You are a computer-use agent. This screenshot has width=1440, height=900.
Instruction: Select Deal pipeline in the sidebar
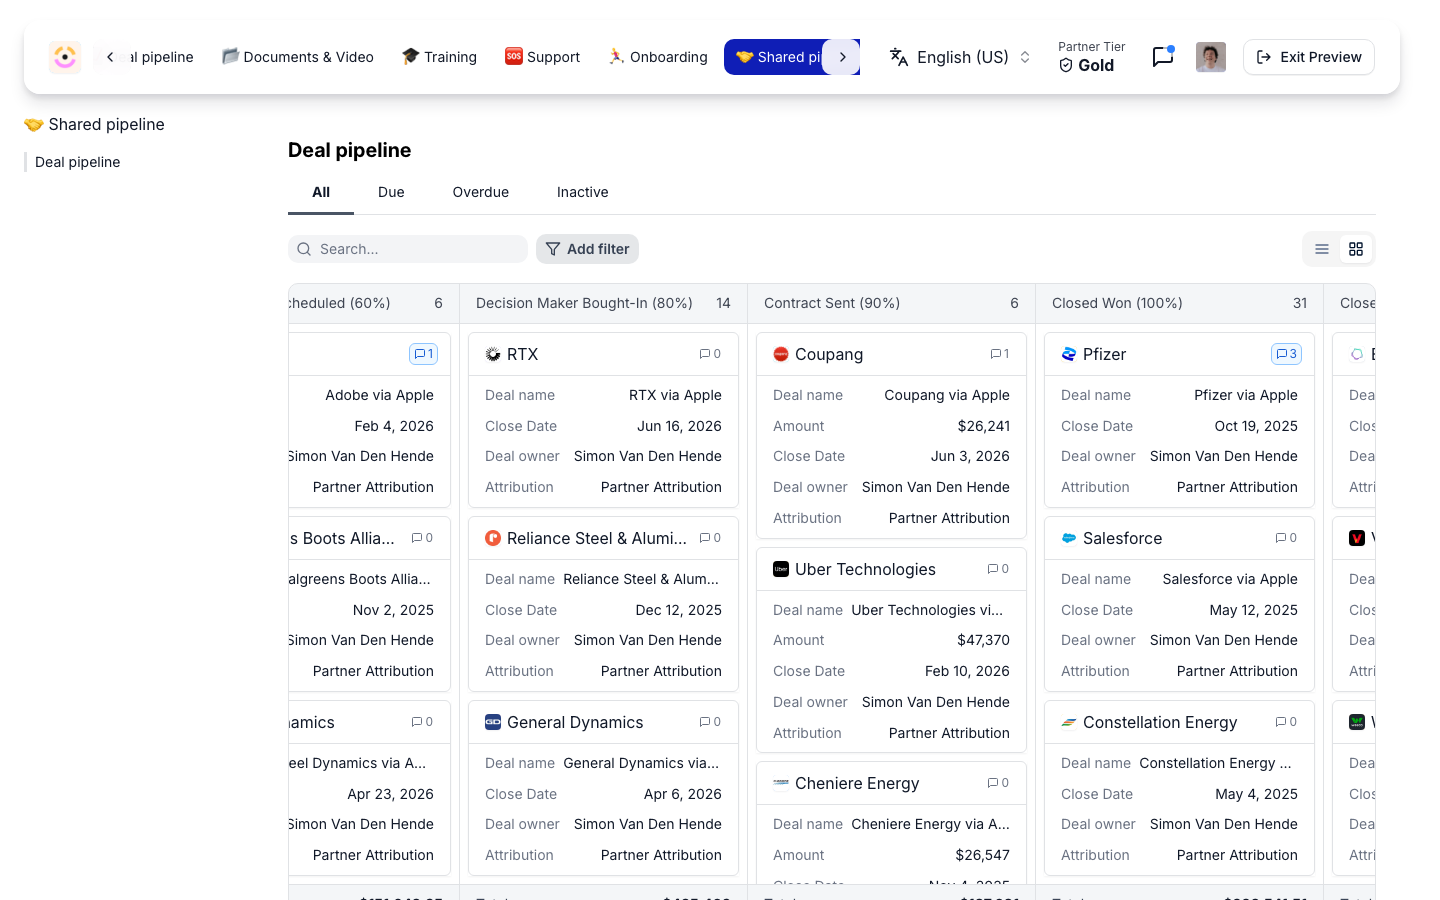tap(78, 162)
